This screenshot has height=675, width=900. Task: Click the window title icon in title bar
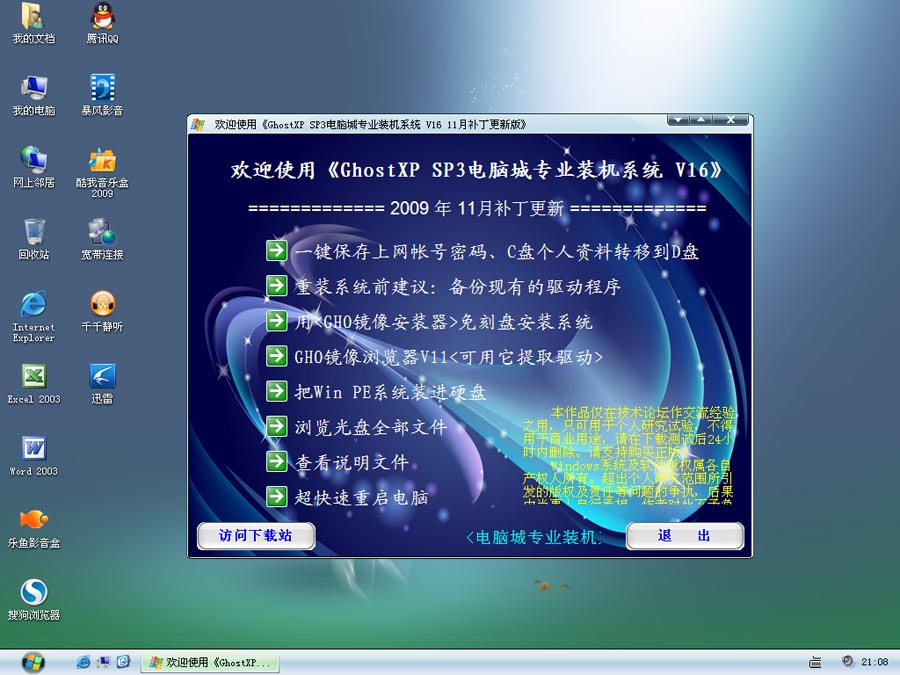coord(199,124)
